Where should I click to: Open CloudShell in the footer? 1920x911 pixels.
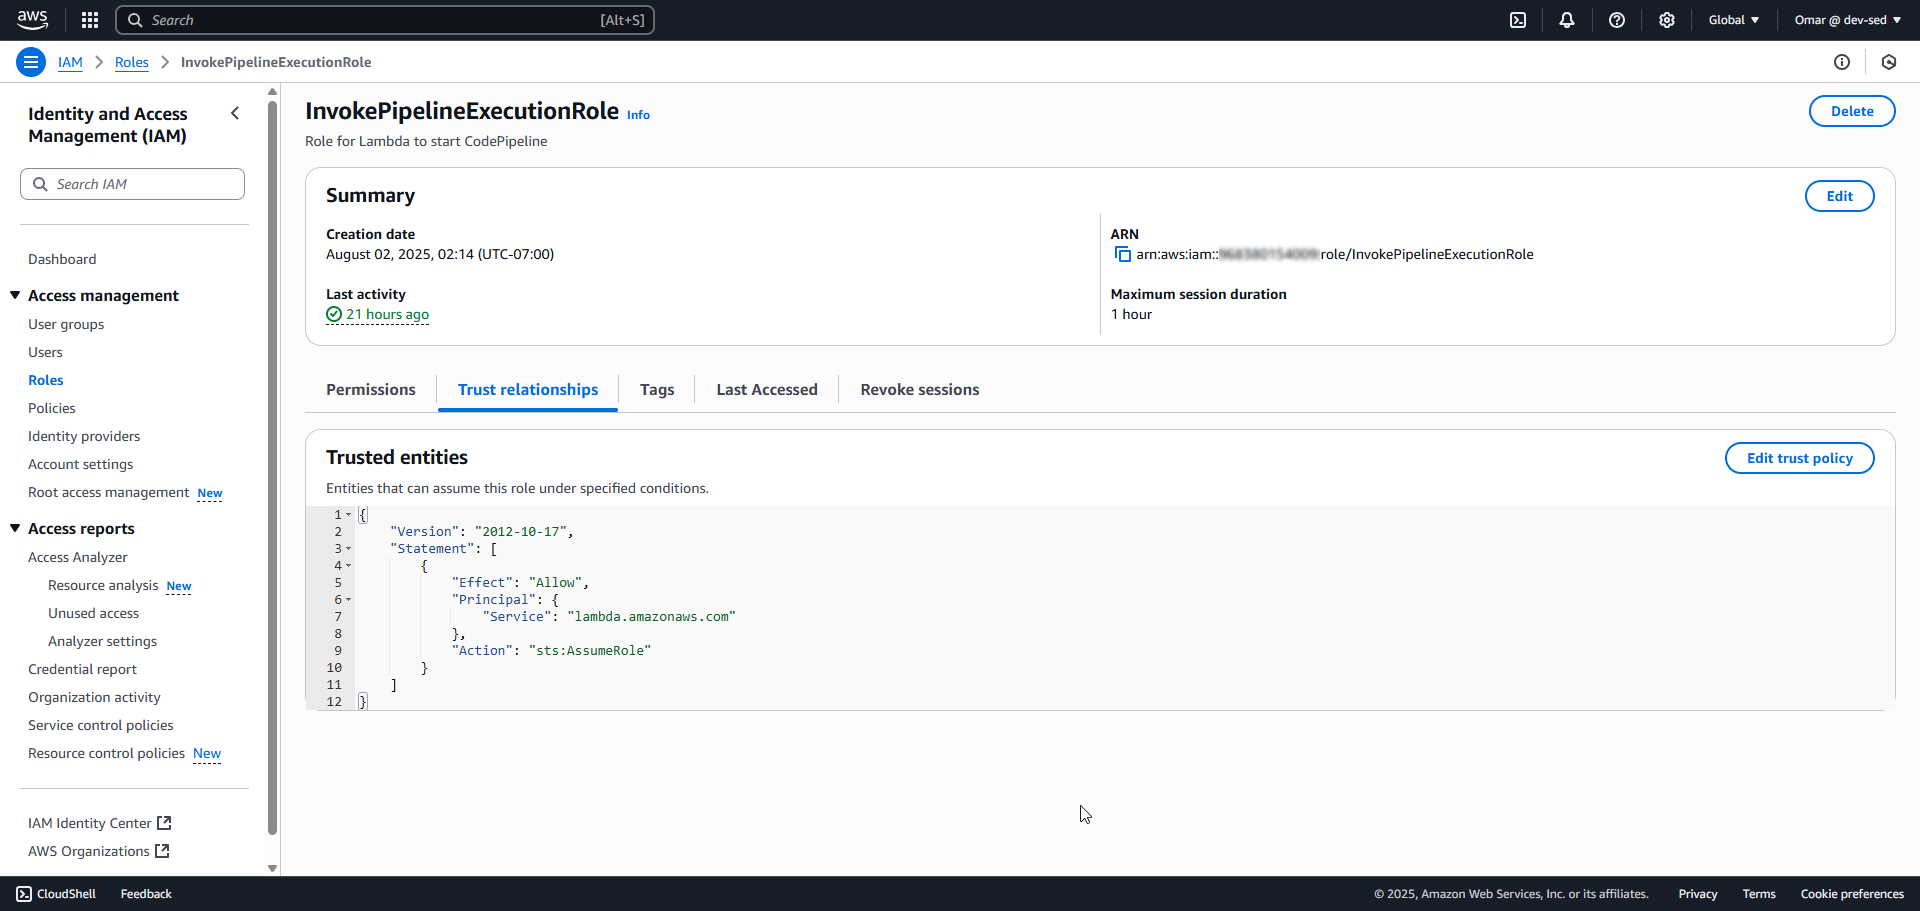pos(56,894)
